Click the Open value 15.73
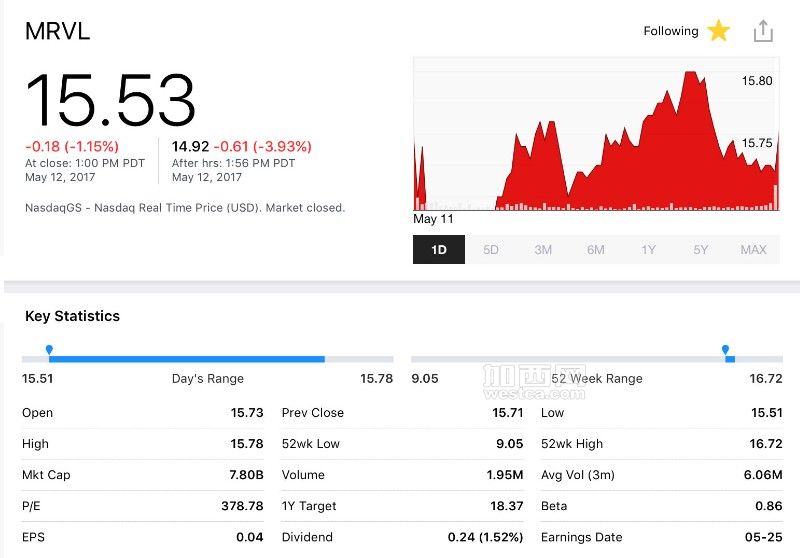Viewport: 800px width, 558px height. [x=247, y=413]
